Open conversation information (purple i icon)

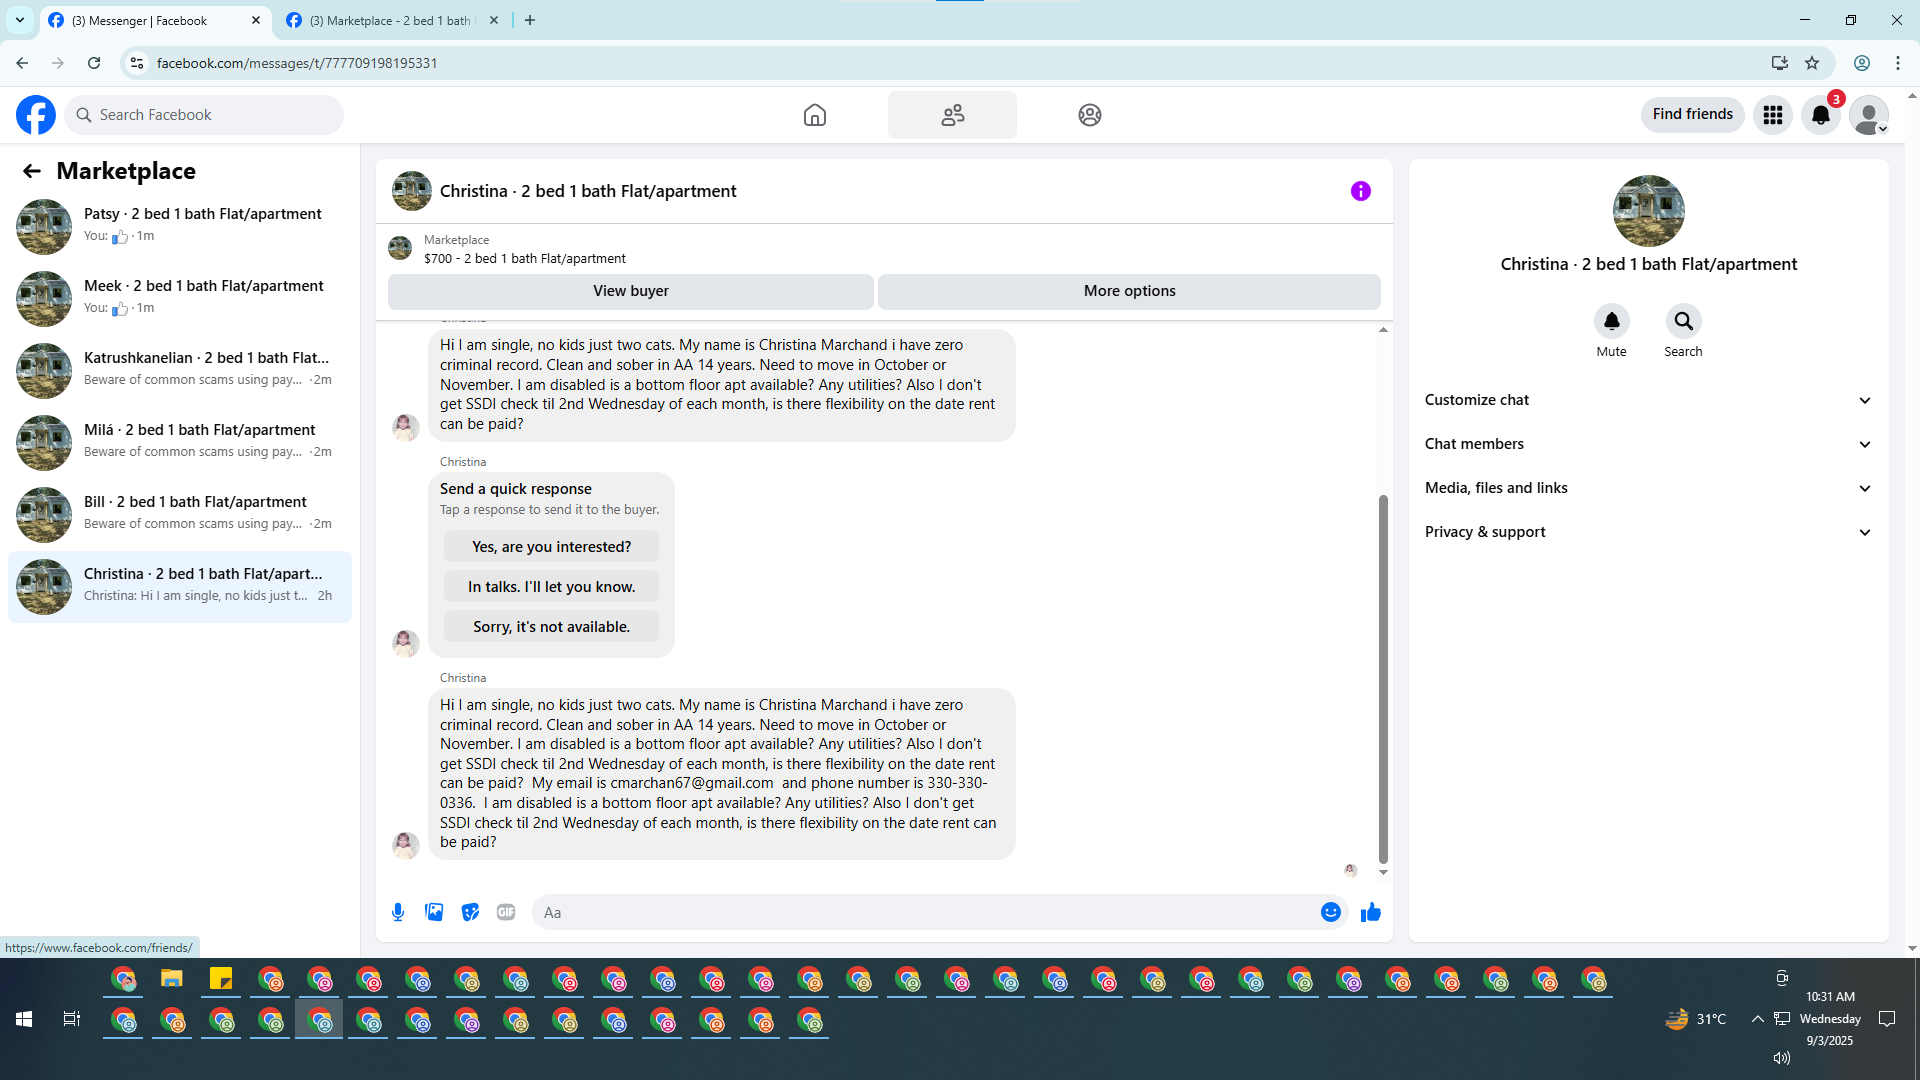(1361, 191)
